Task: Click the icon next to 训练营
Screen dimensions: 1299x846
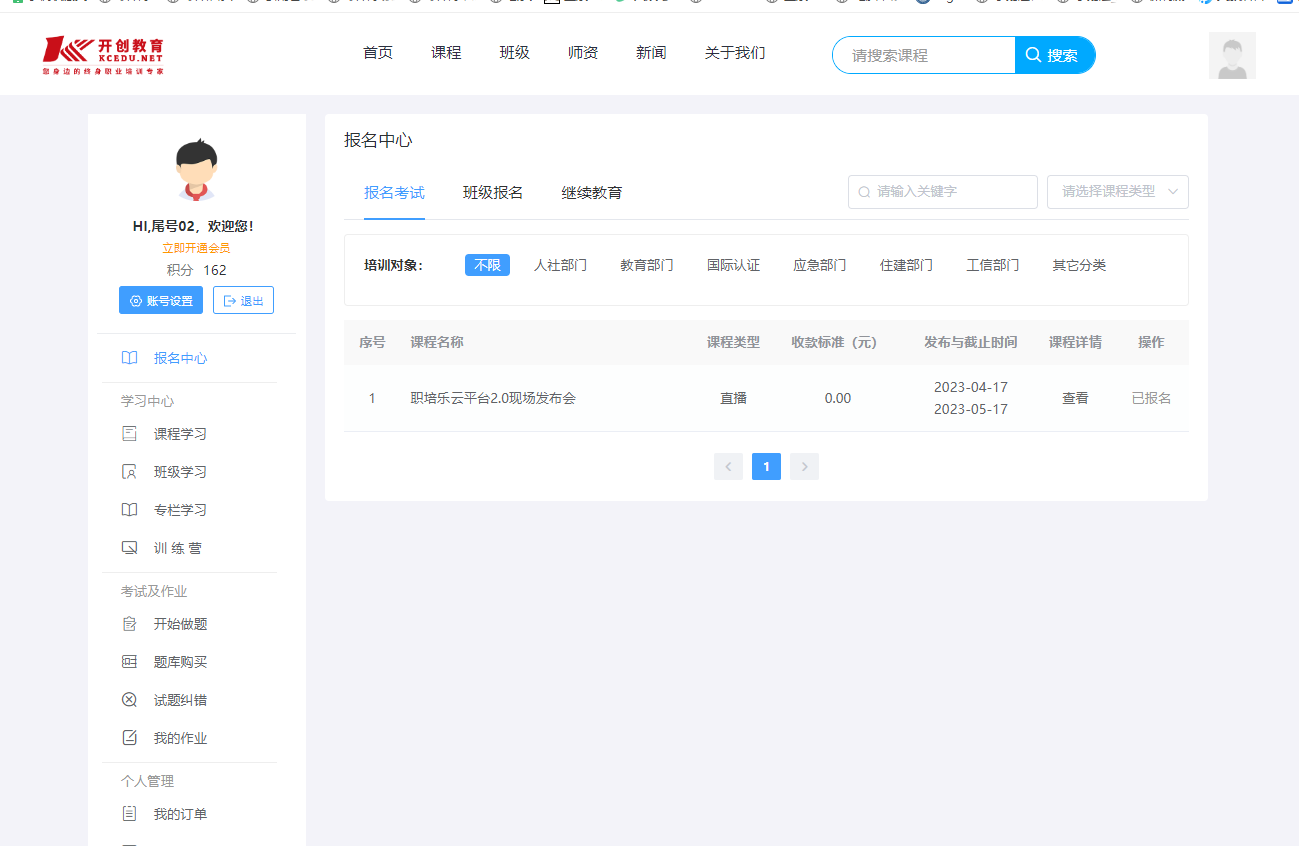Action: point(129,548)
